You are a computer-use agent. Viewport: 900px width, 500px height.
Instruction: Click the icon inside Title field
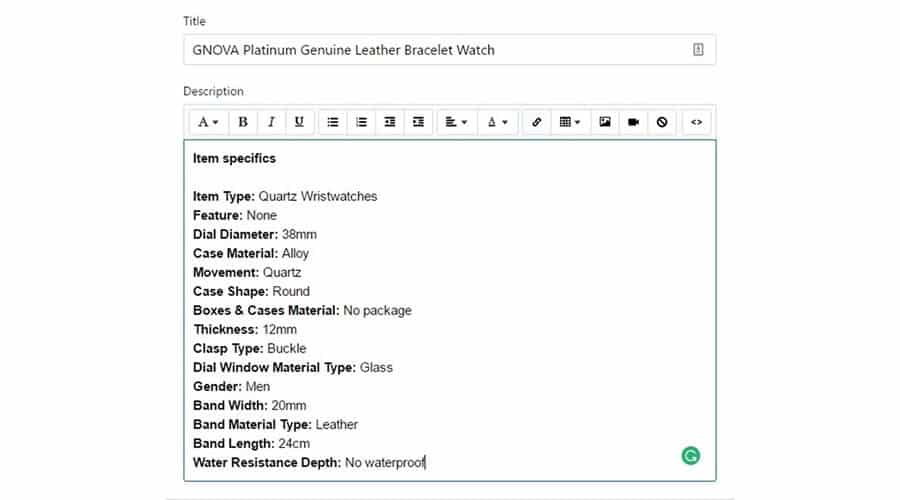(x=698, y=49)
